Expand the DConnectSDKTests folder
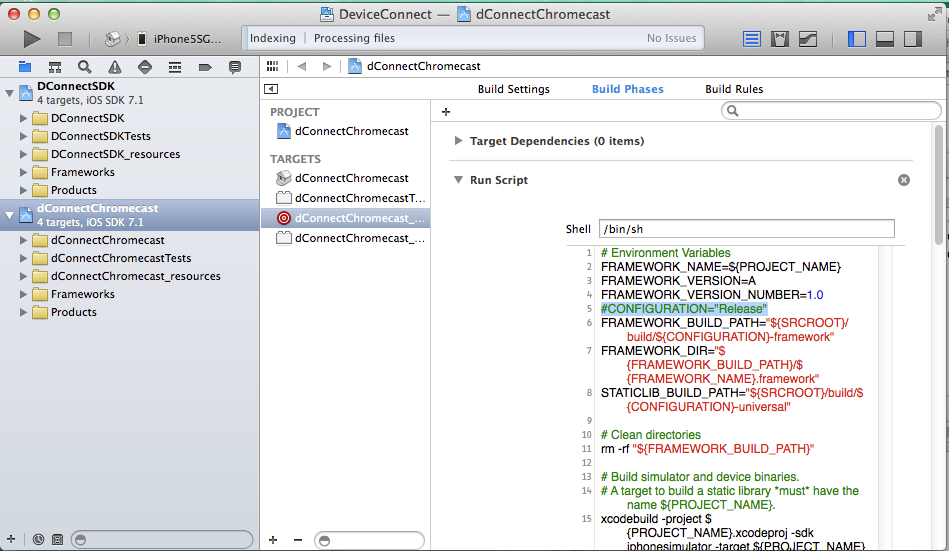The width and height of the screenshot is (949, 551). (24, 136)
